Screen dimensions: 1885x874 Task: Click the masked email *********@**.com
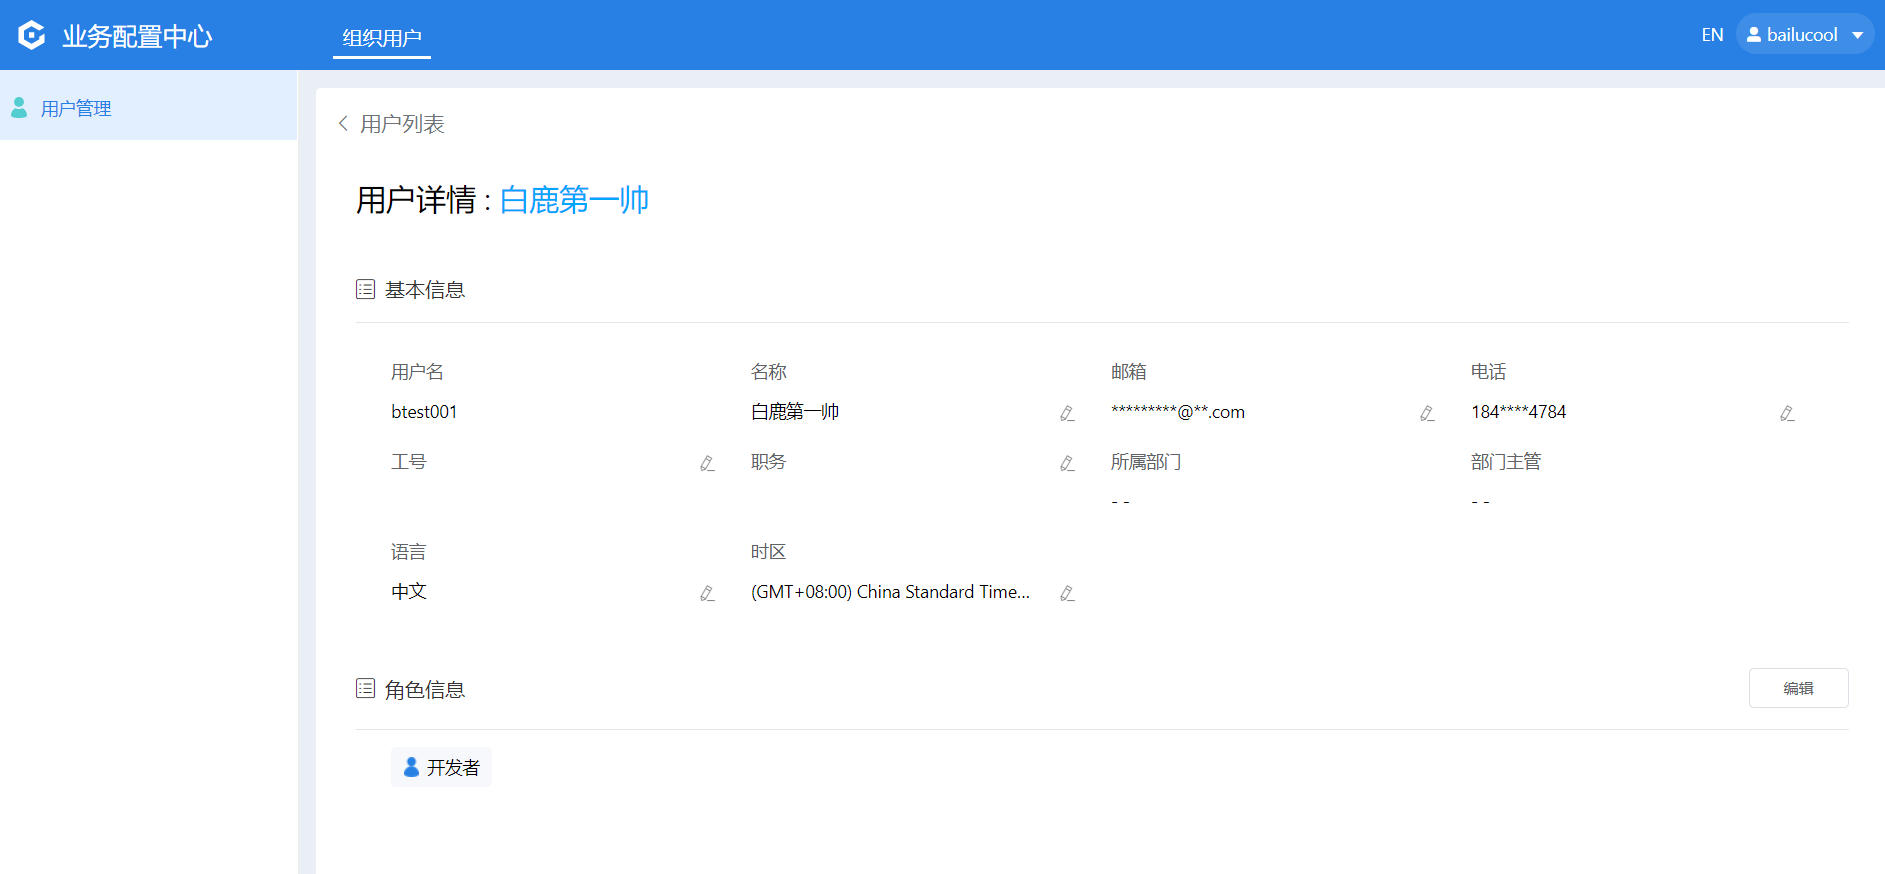(x=1178, y=412)
